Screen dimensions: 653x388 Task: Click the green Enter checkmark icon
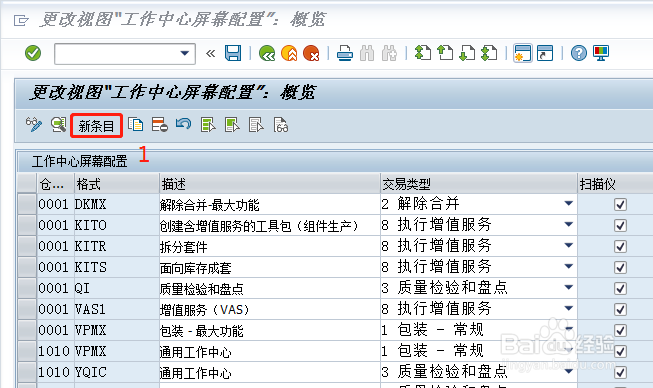pos(33,53)
